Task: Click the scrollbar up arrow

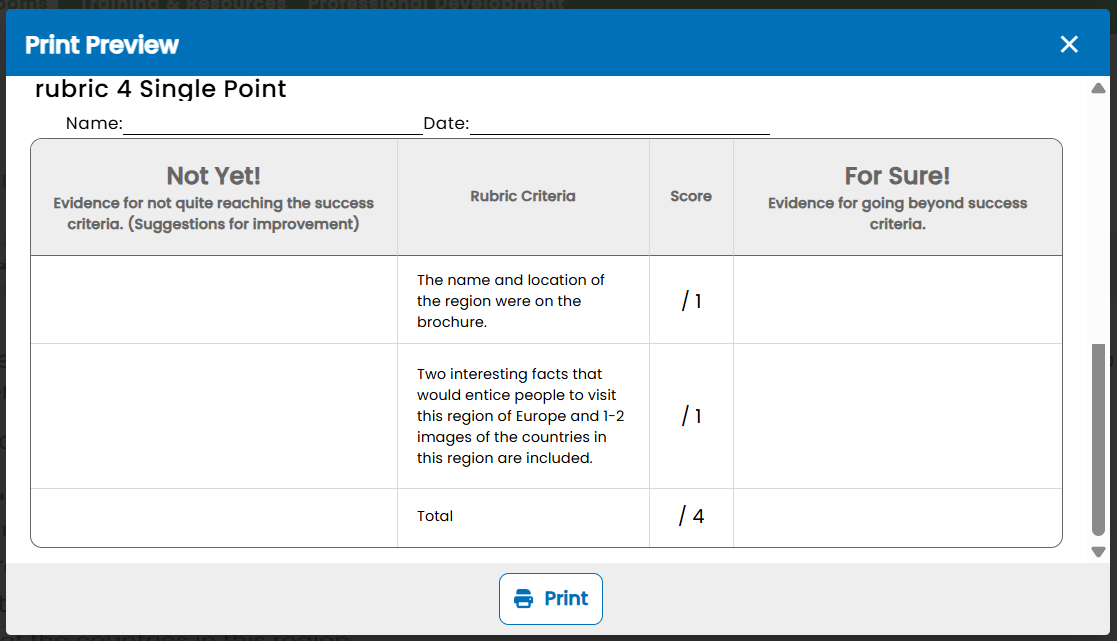Action: click(1098, 88)
